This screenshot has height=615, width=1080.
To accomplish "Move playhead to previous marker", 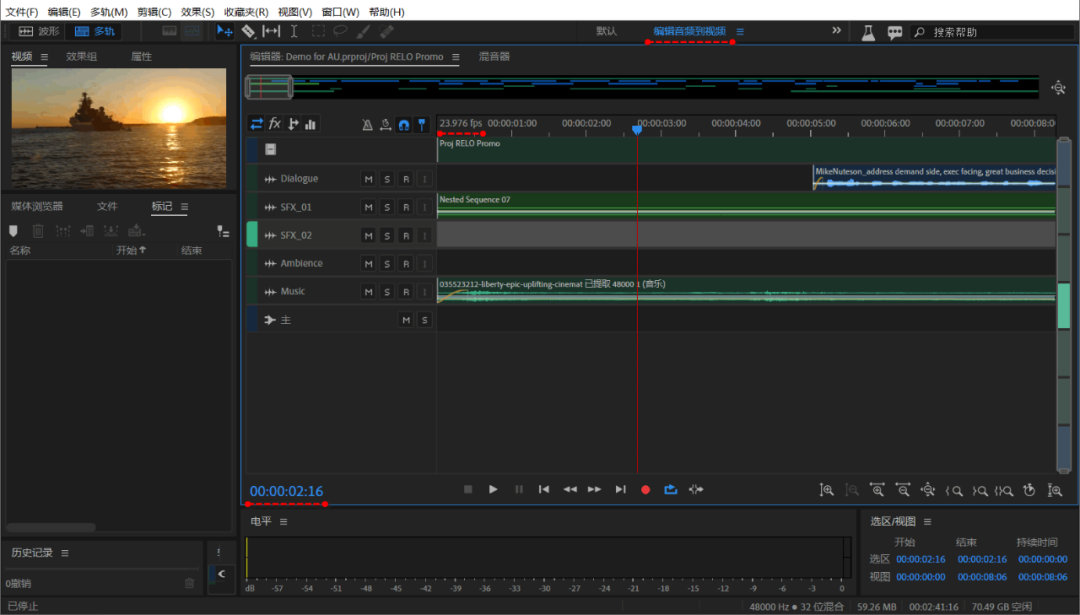I will 544,489.
